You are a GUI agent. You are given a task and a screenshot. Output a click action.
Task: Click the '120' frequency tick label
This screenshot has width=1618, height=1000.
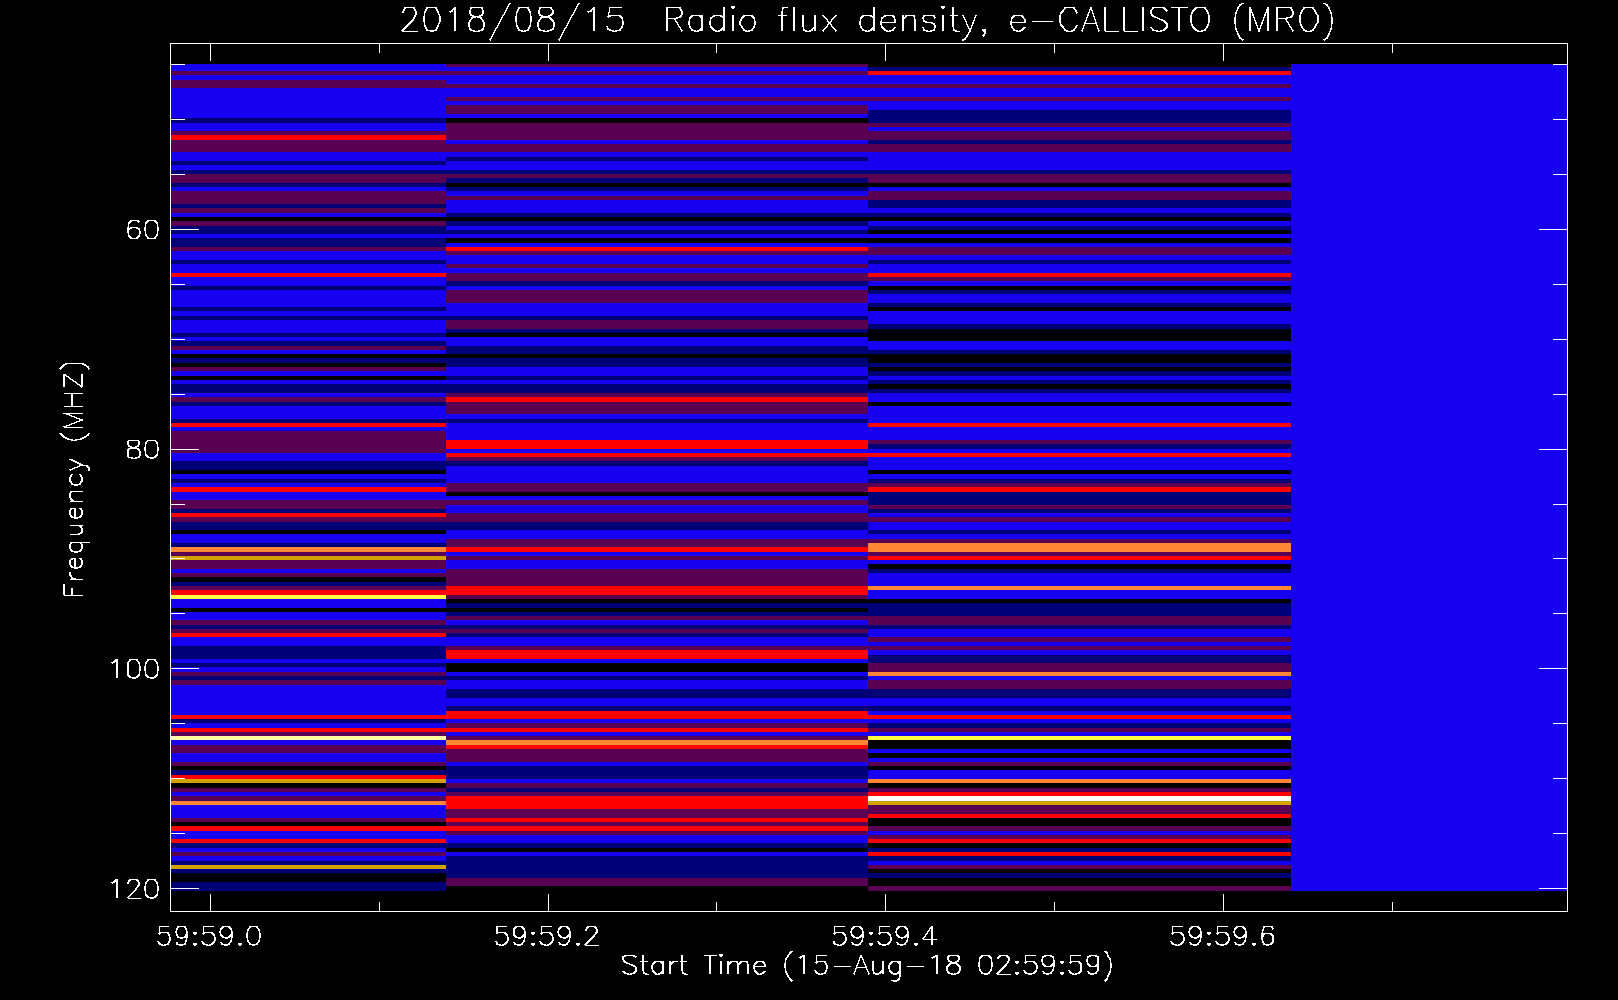pyautogui.click(x=135, y=889)
